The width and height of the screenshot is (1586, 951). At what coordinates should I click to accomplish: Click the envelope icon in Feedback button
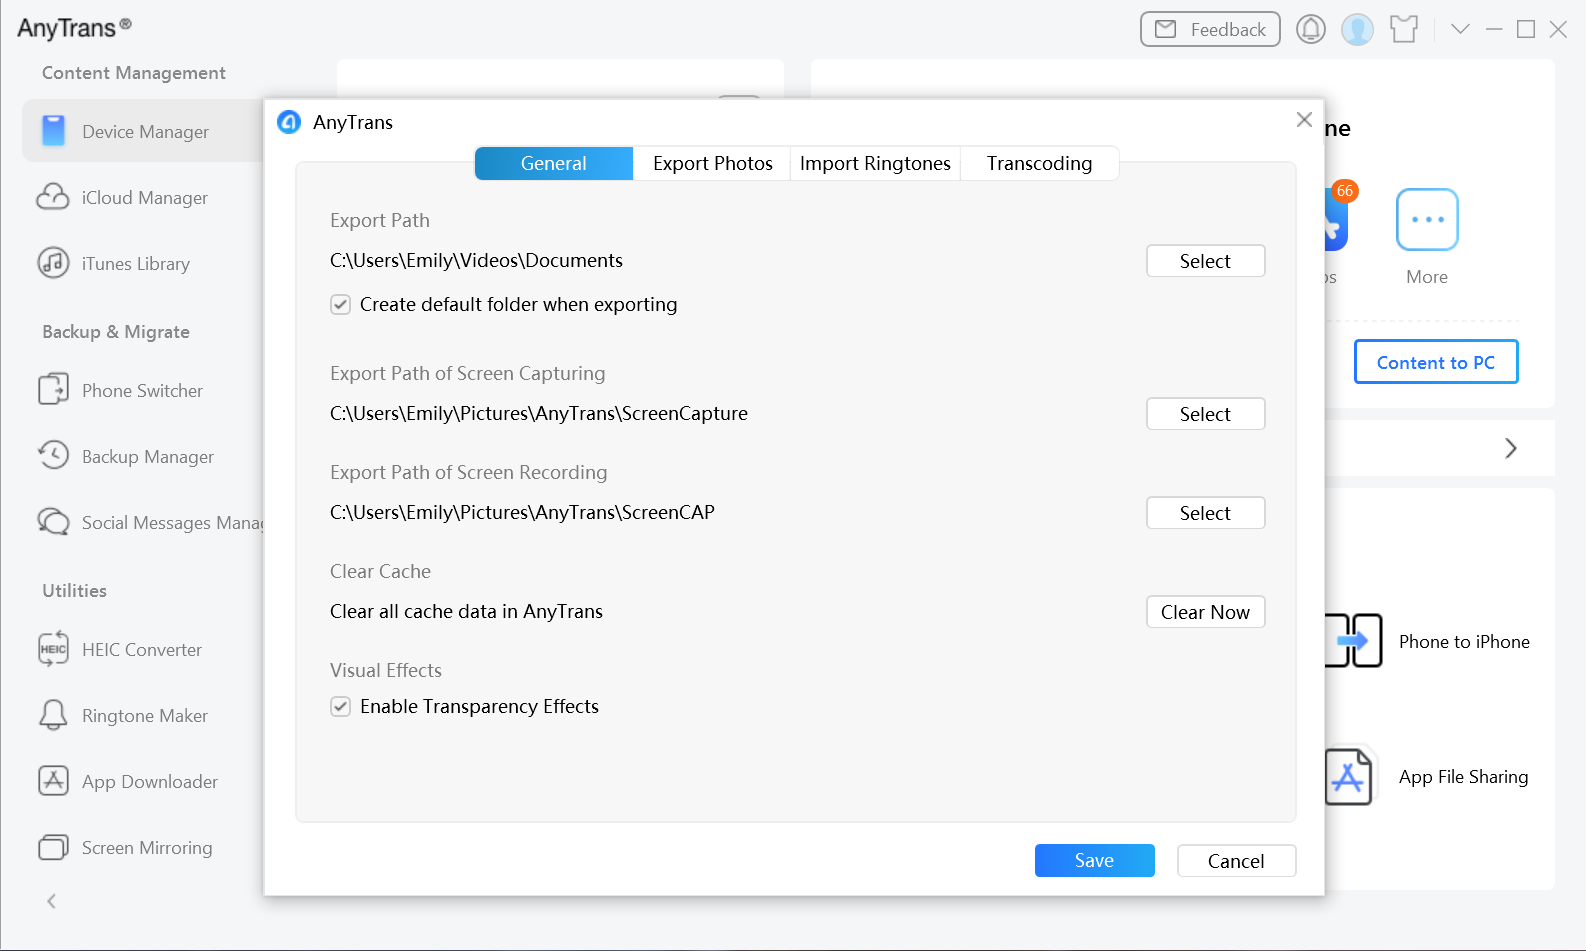click(x=1166, y=29)
